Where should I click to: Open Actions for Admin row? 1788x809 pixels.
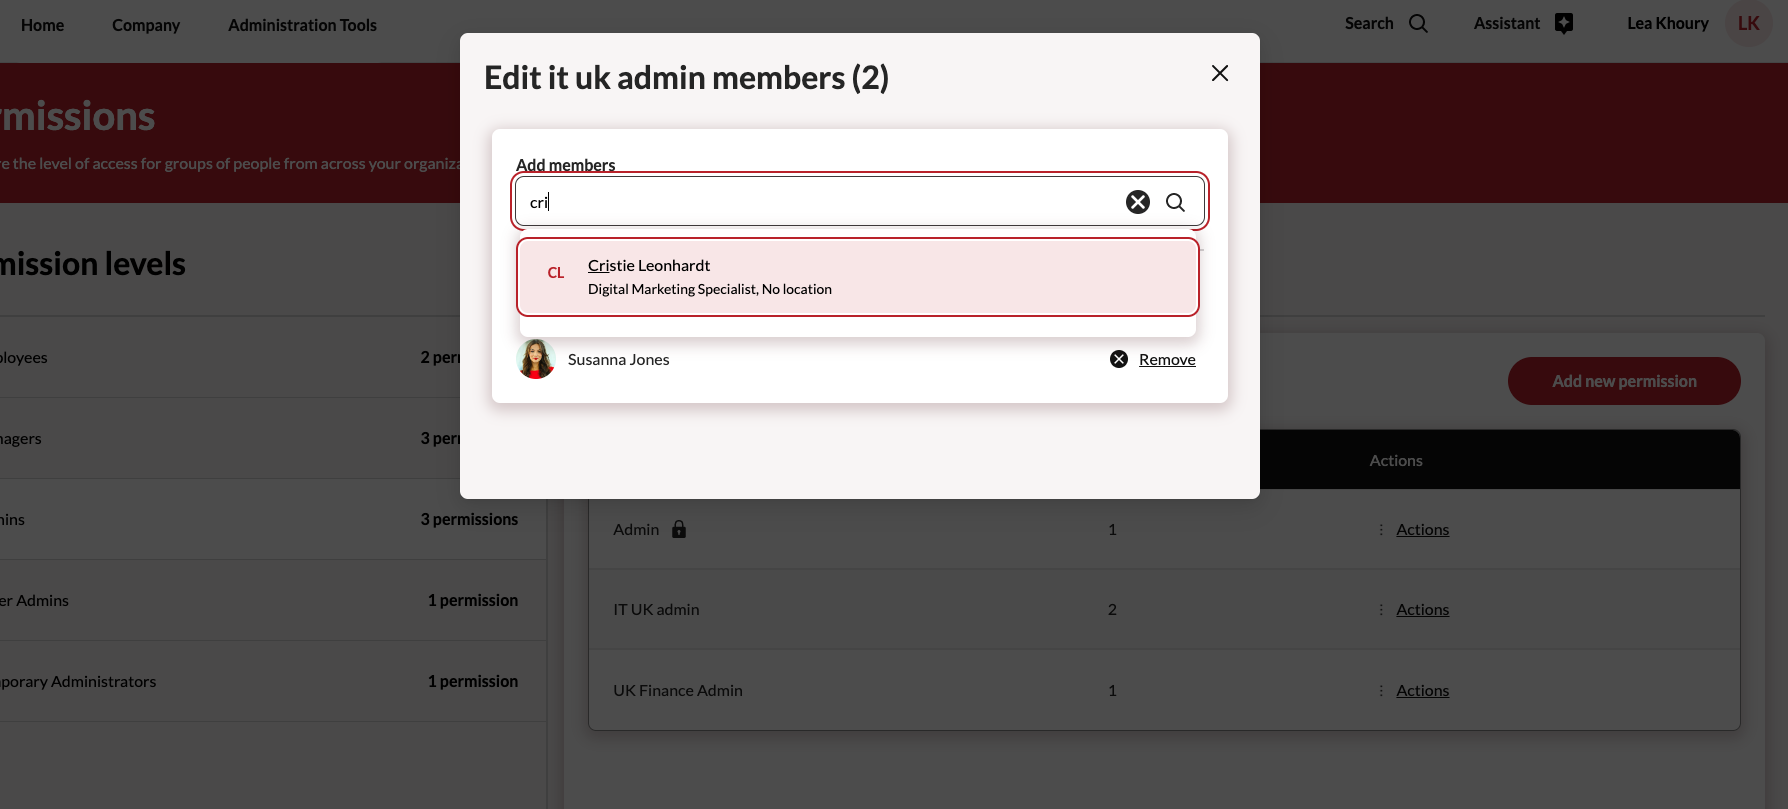(1421, 530)
